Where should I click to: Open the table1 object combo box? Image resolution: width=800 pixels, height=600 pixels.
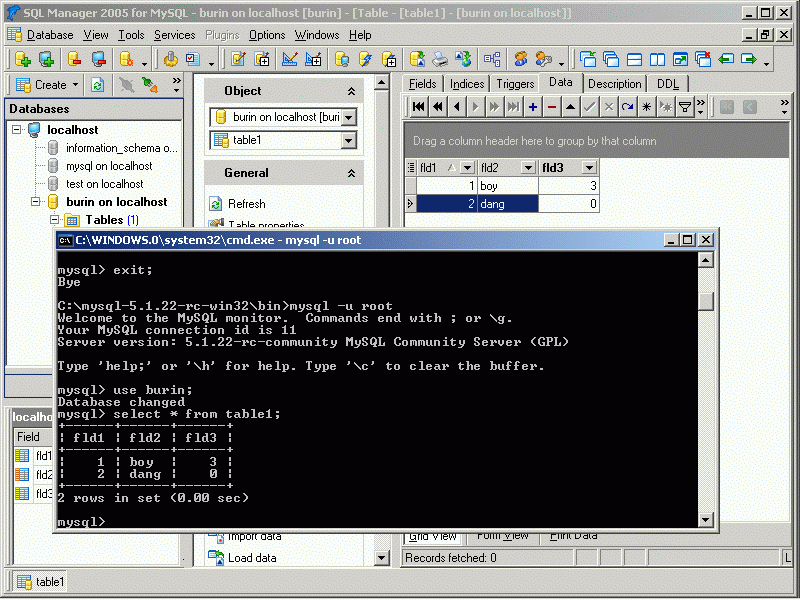tap(348, 140)
